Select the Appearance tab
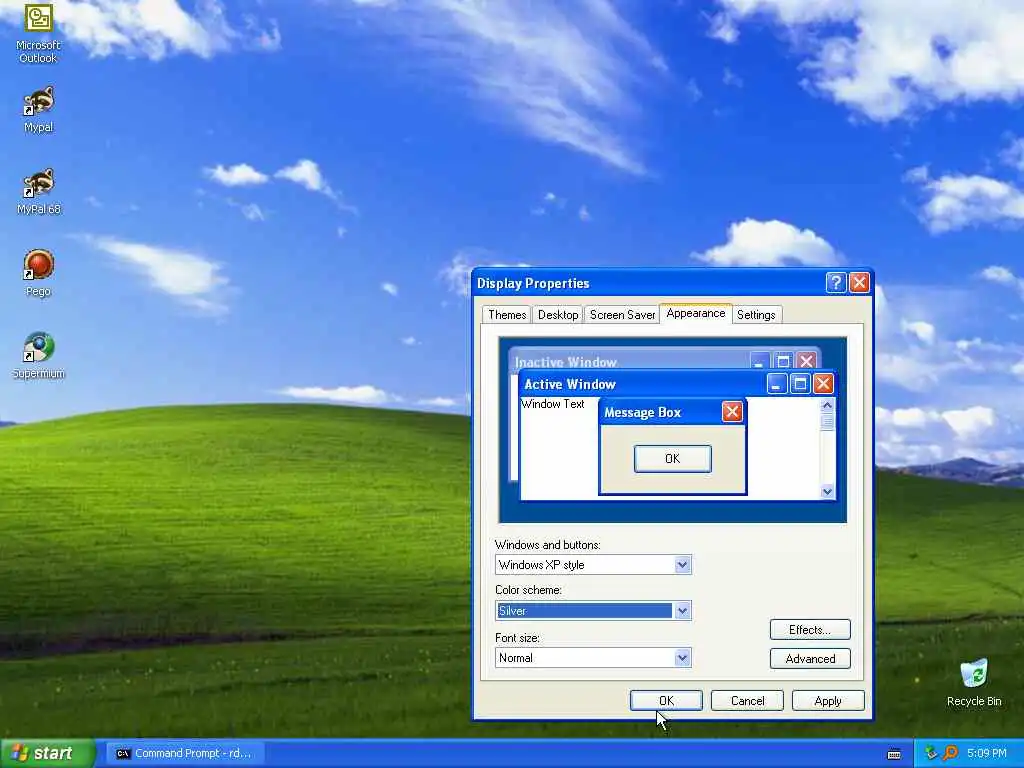 [x=696, y=313]
